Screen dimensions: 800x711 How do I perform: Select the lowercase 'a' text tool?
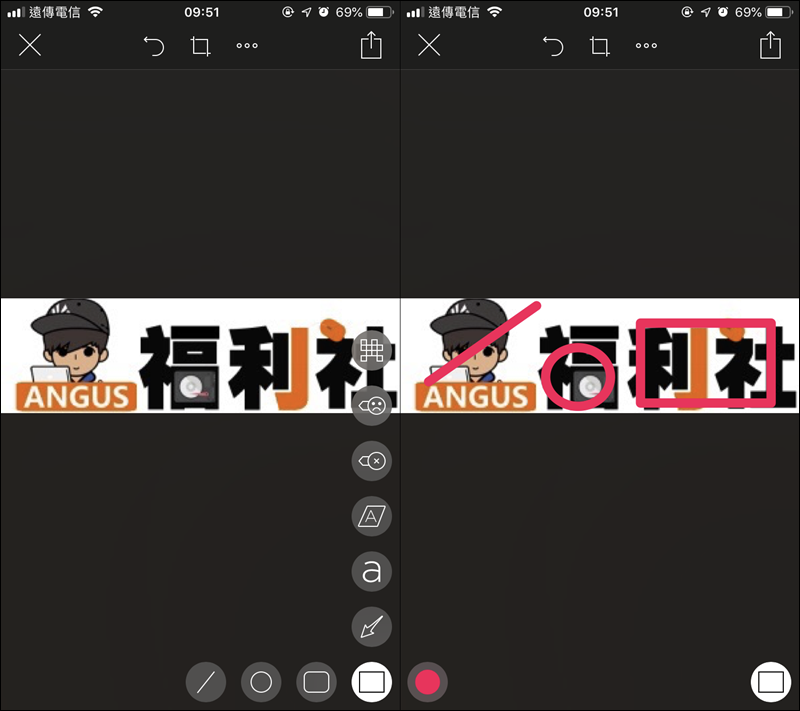click(x=372, y=572)
